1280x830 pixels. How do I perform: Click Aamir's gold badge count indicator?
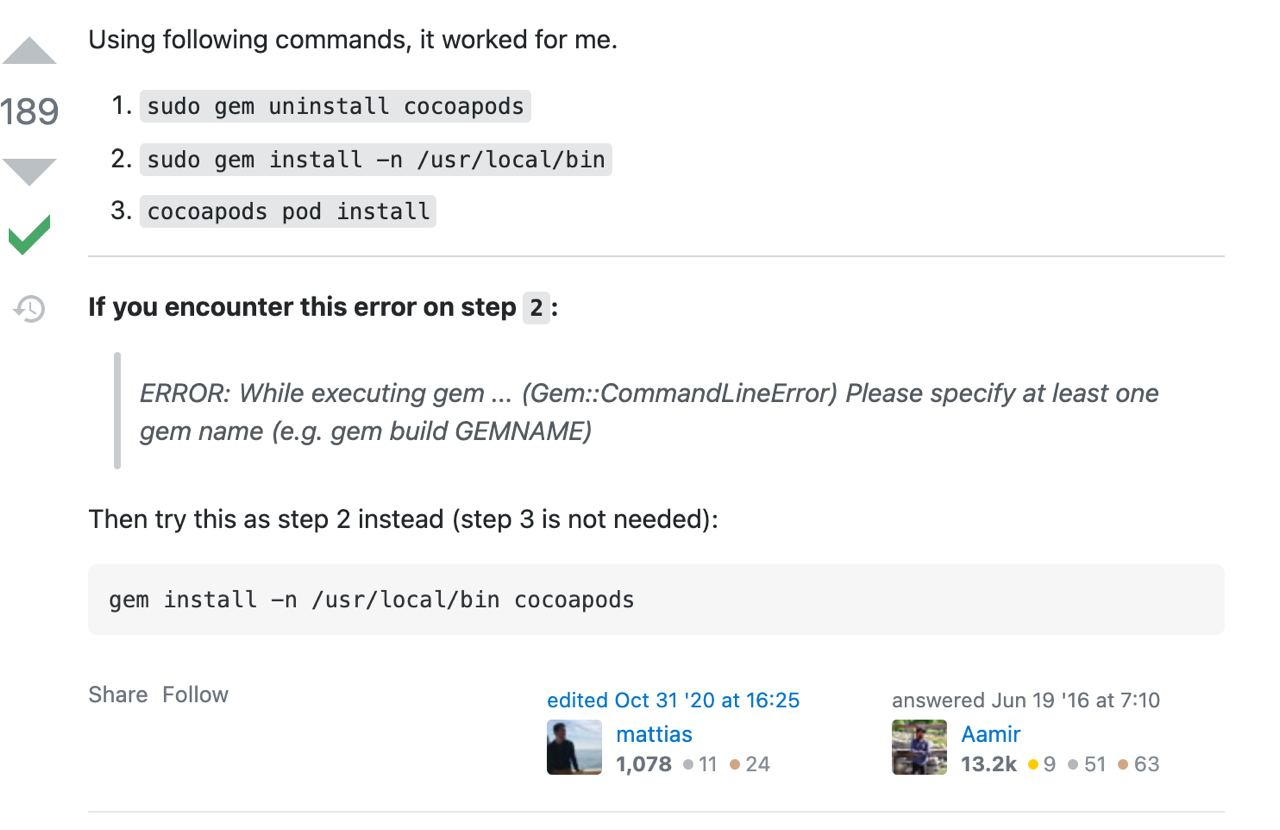[1042, 764]
